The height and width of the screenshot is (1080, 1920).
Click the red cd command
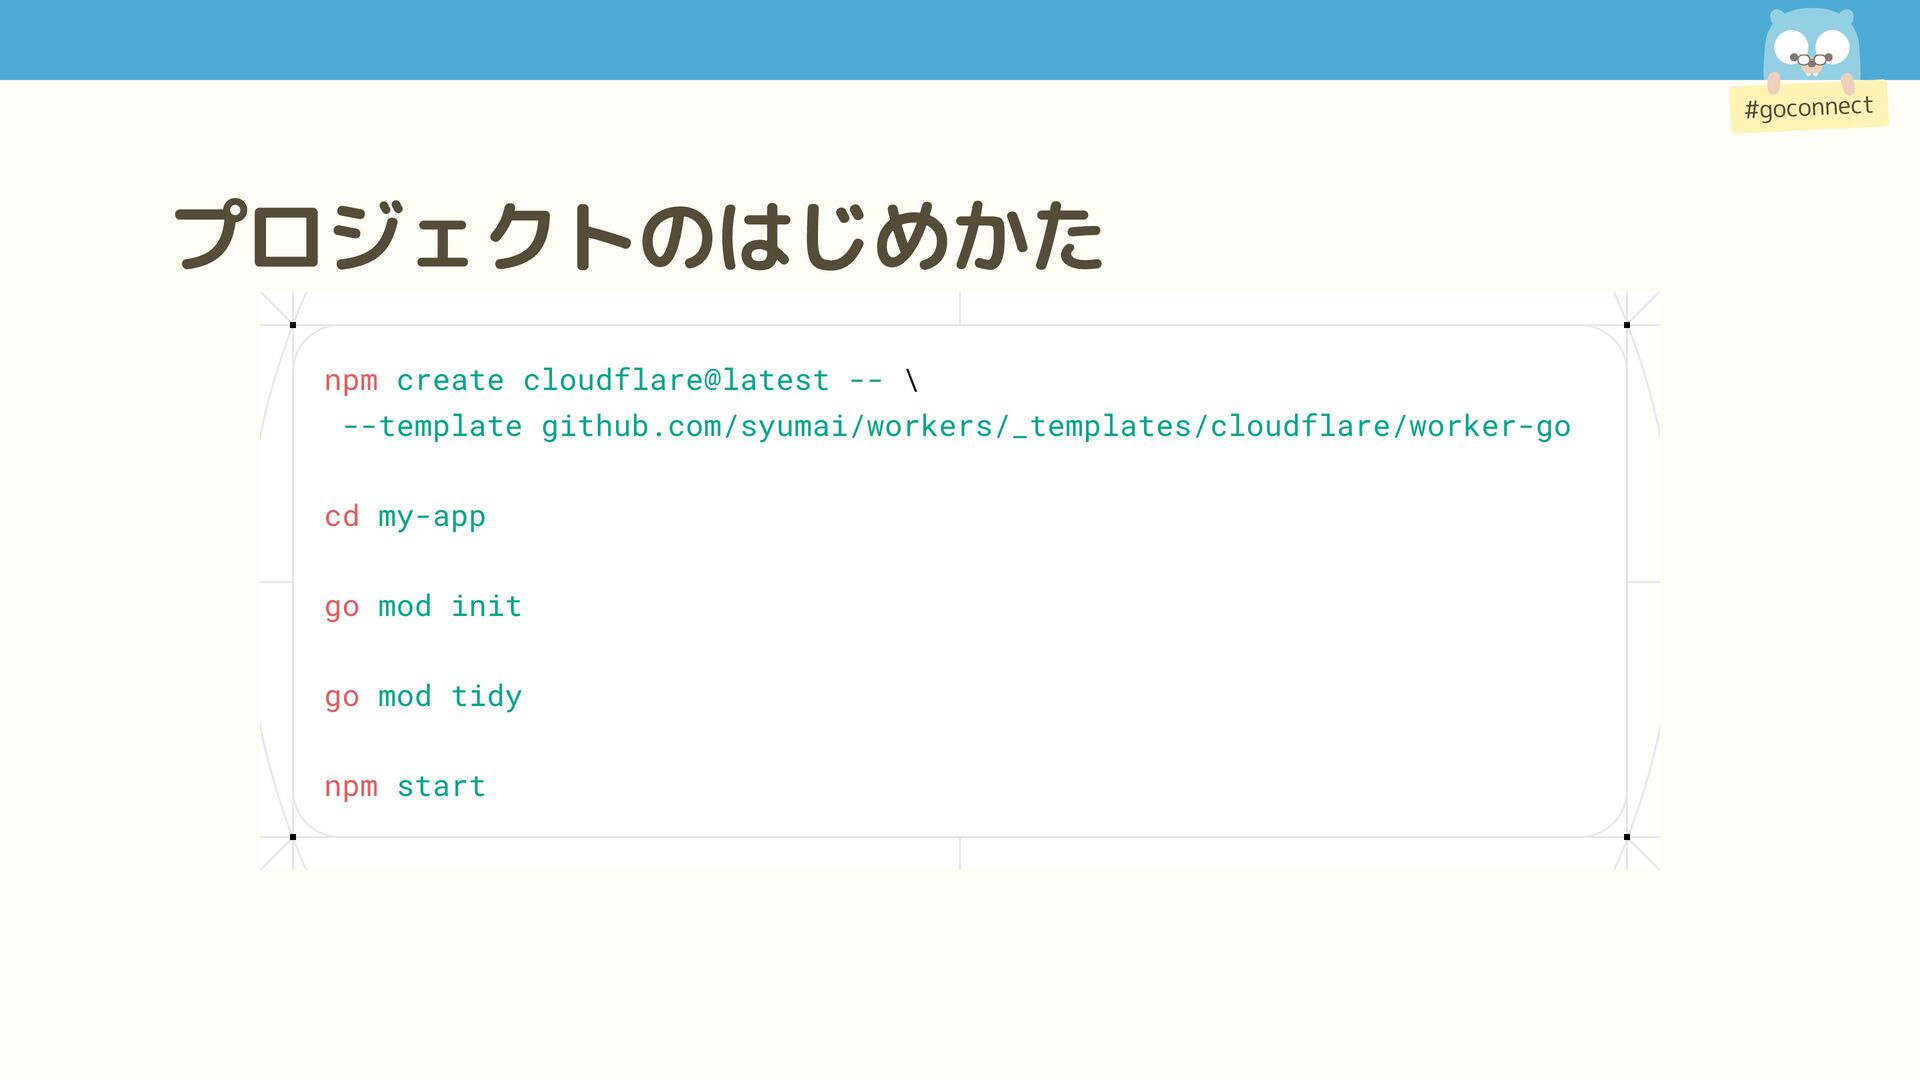(x=341, y=517)
